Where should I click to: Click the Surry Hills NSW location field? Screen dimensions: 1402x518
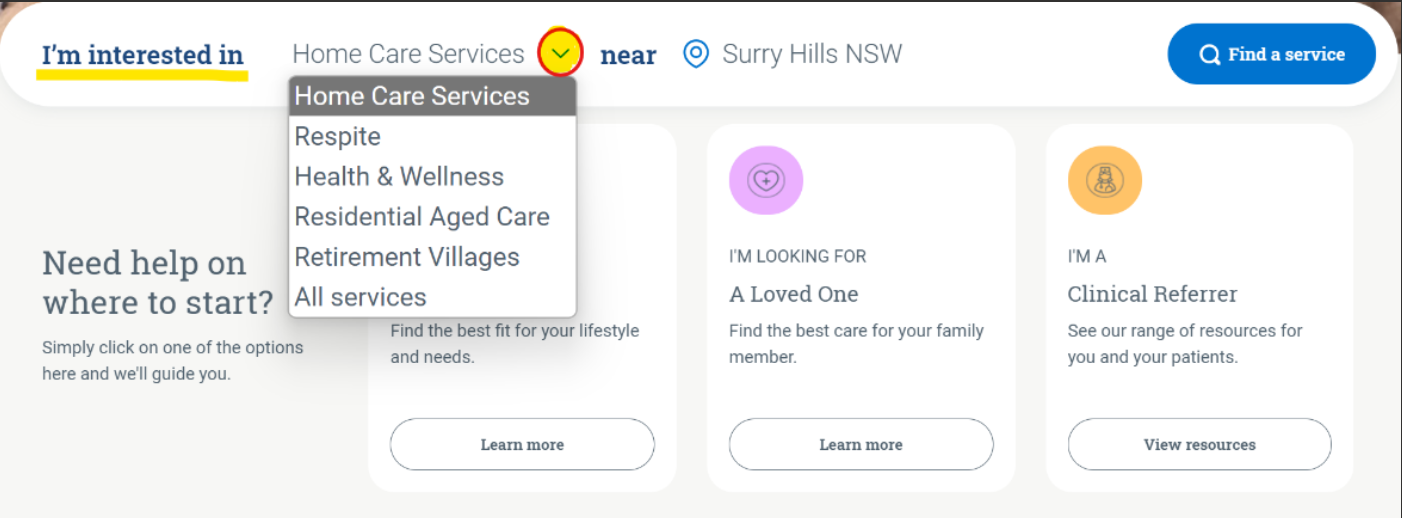tap(812, 54)
